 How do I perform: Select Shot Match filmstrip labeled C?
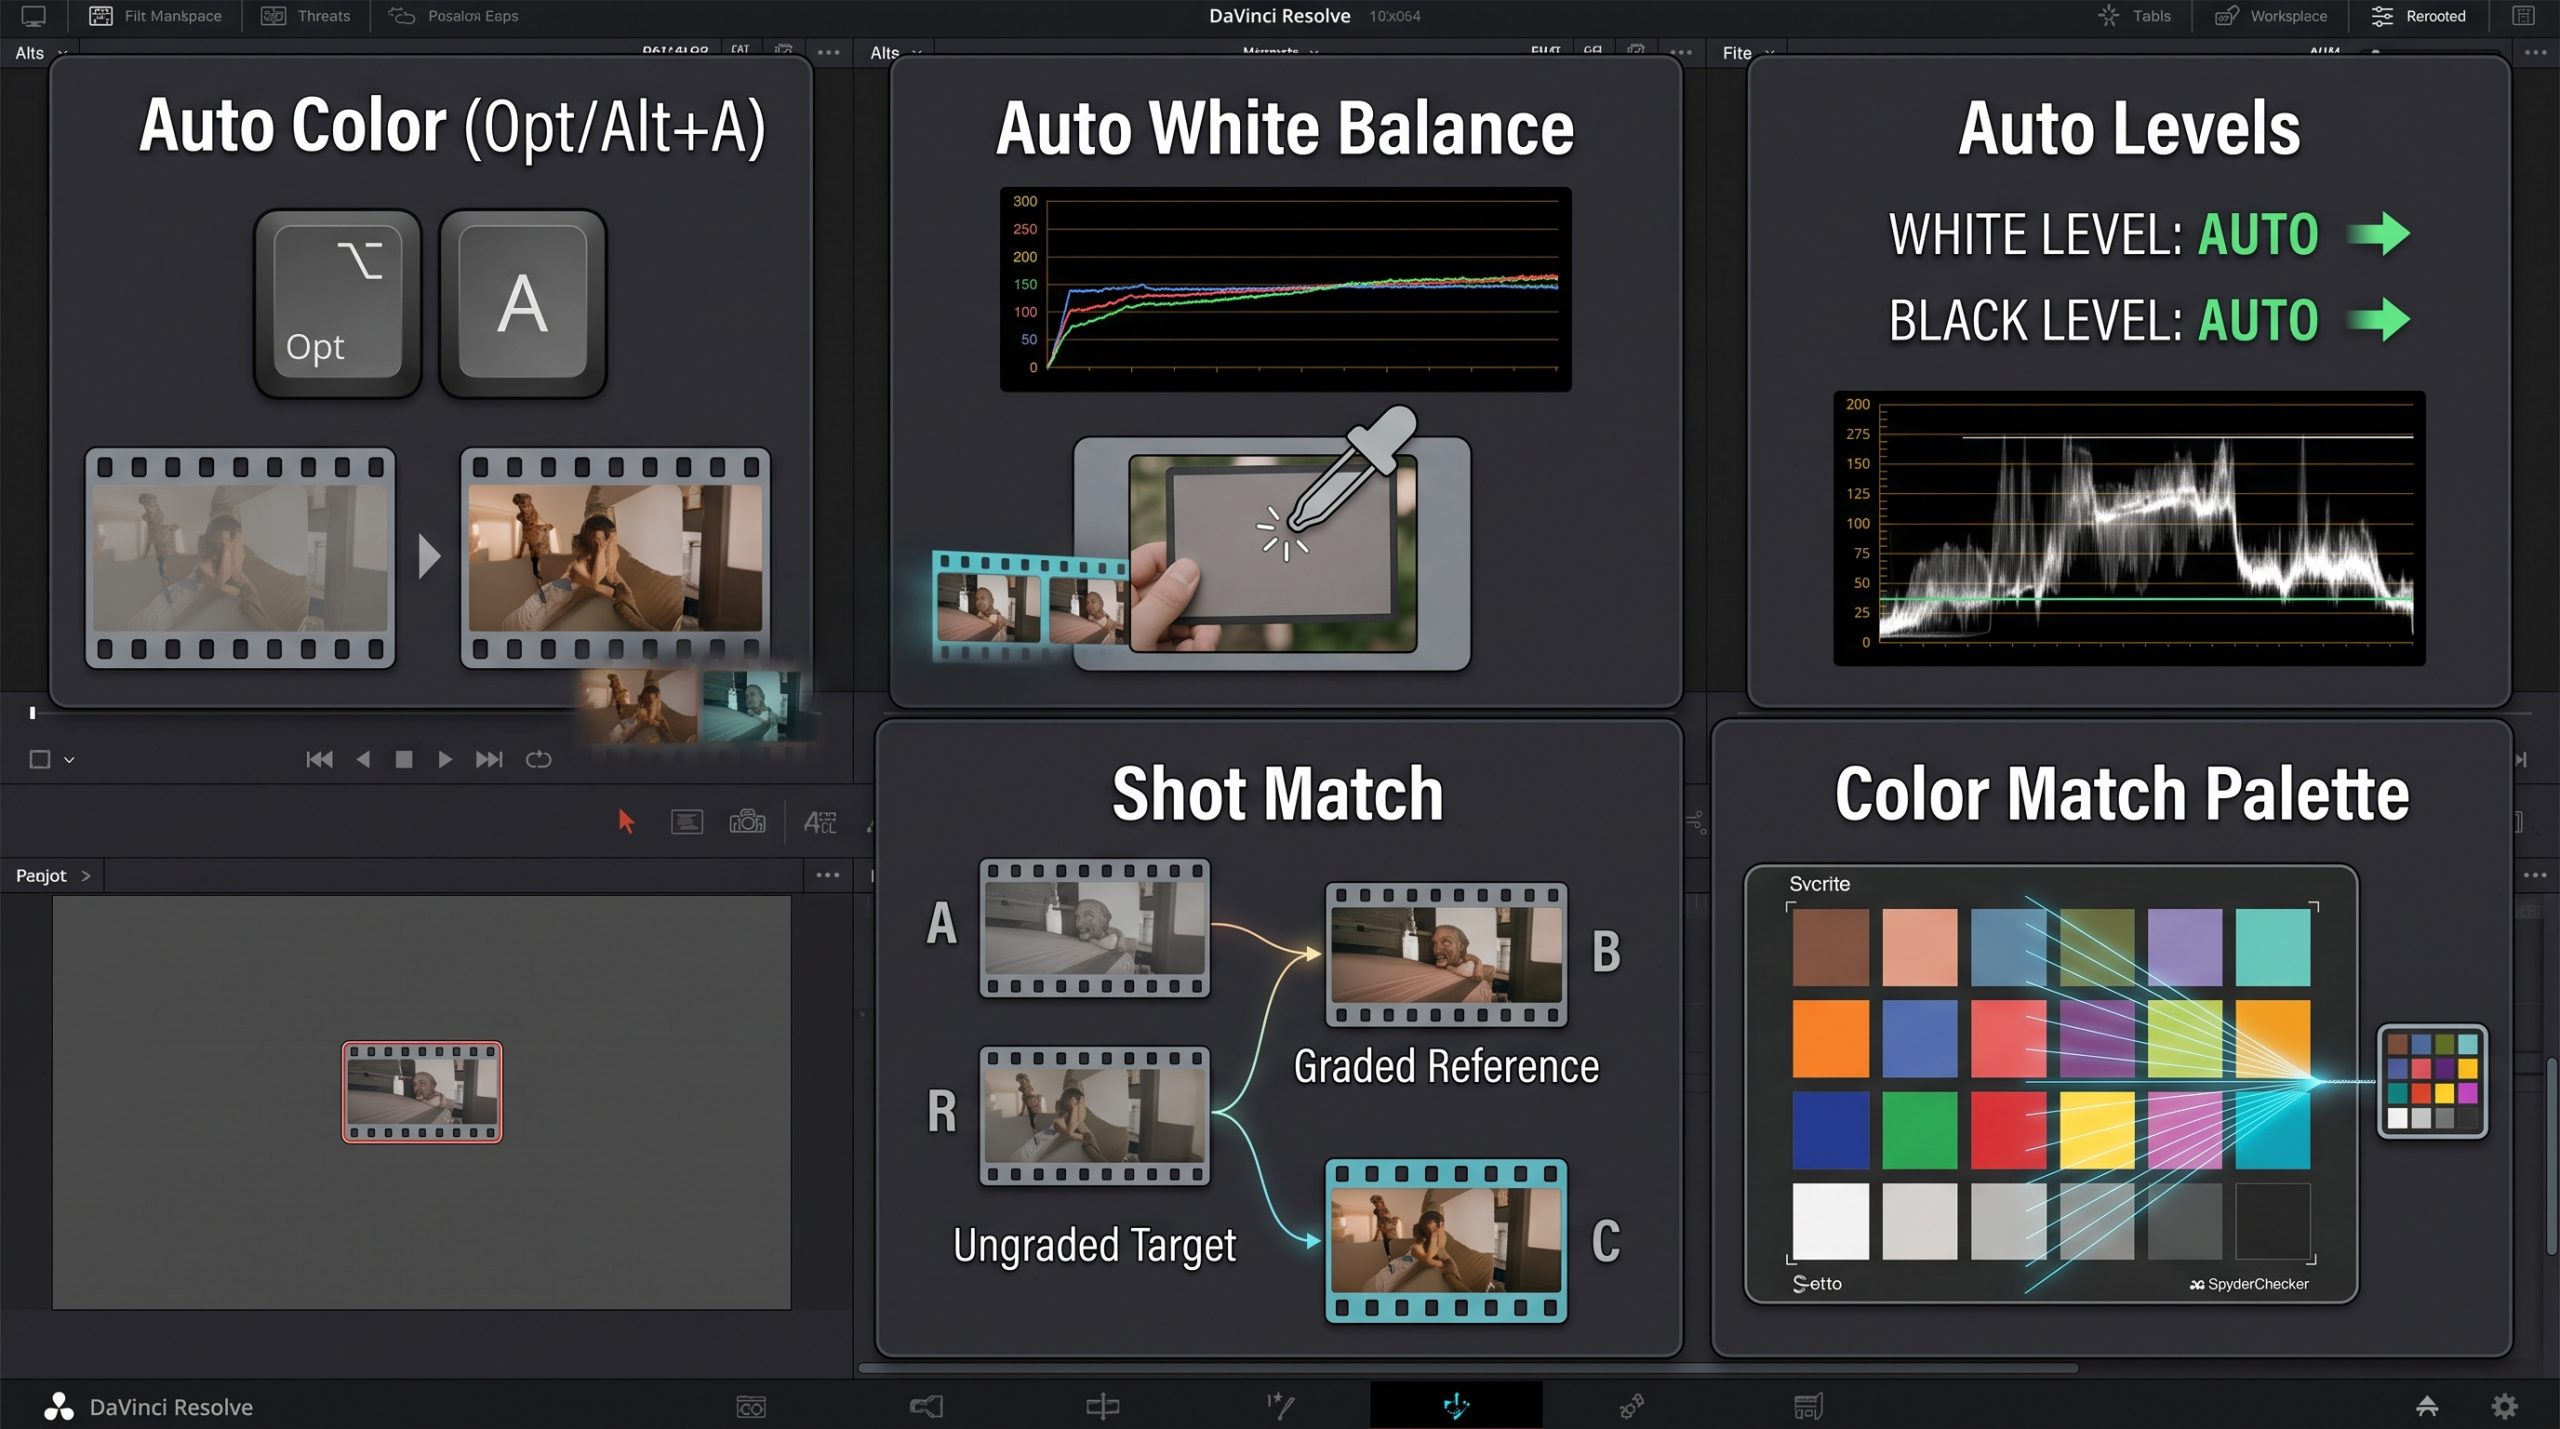1446,1241
